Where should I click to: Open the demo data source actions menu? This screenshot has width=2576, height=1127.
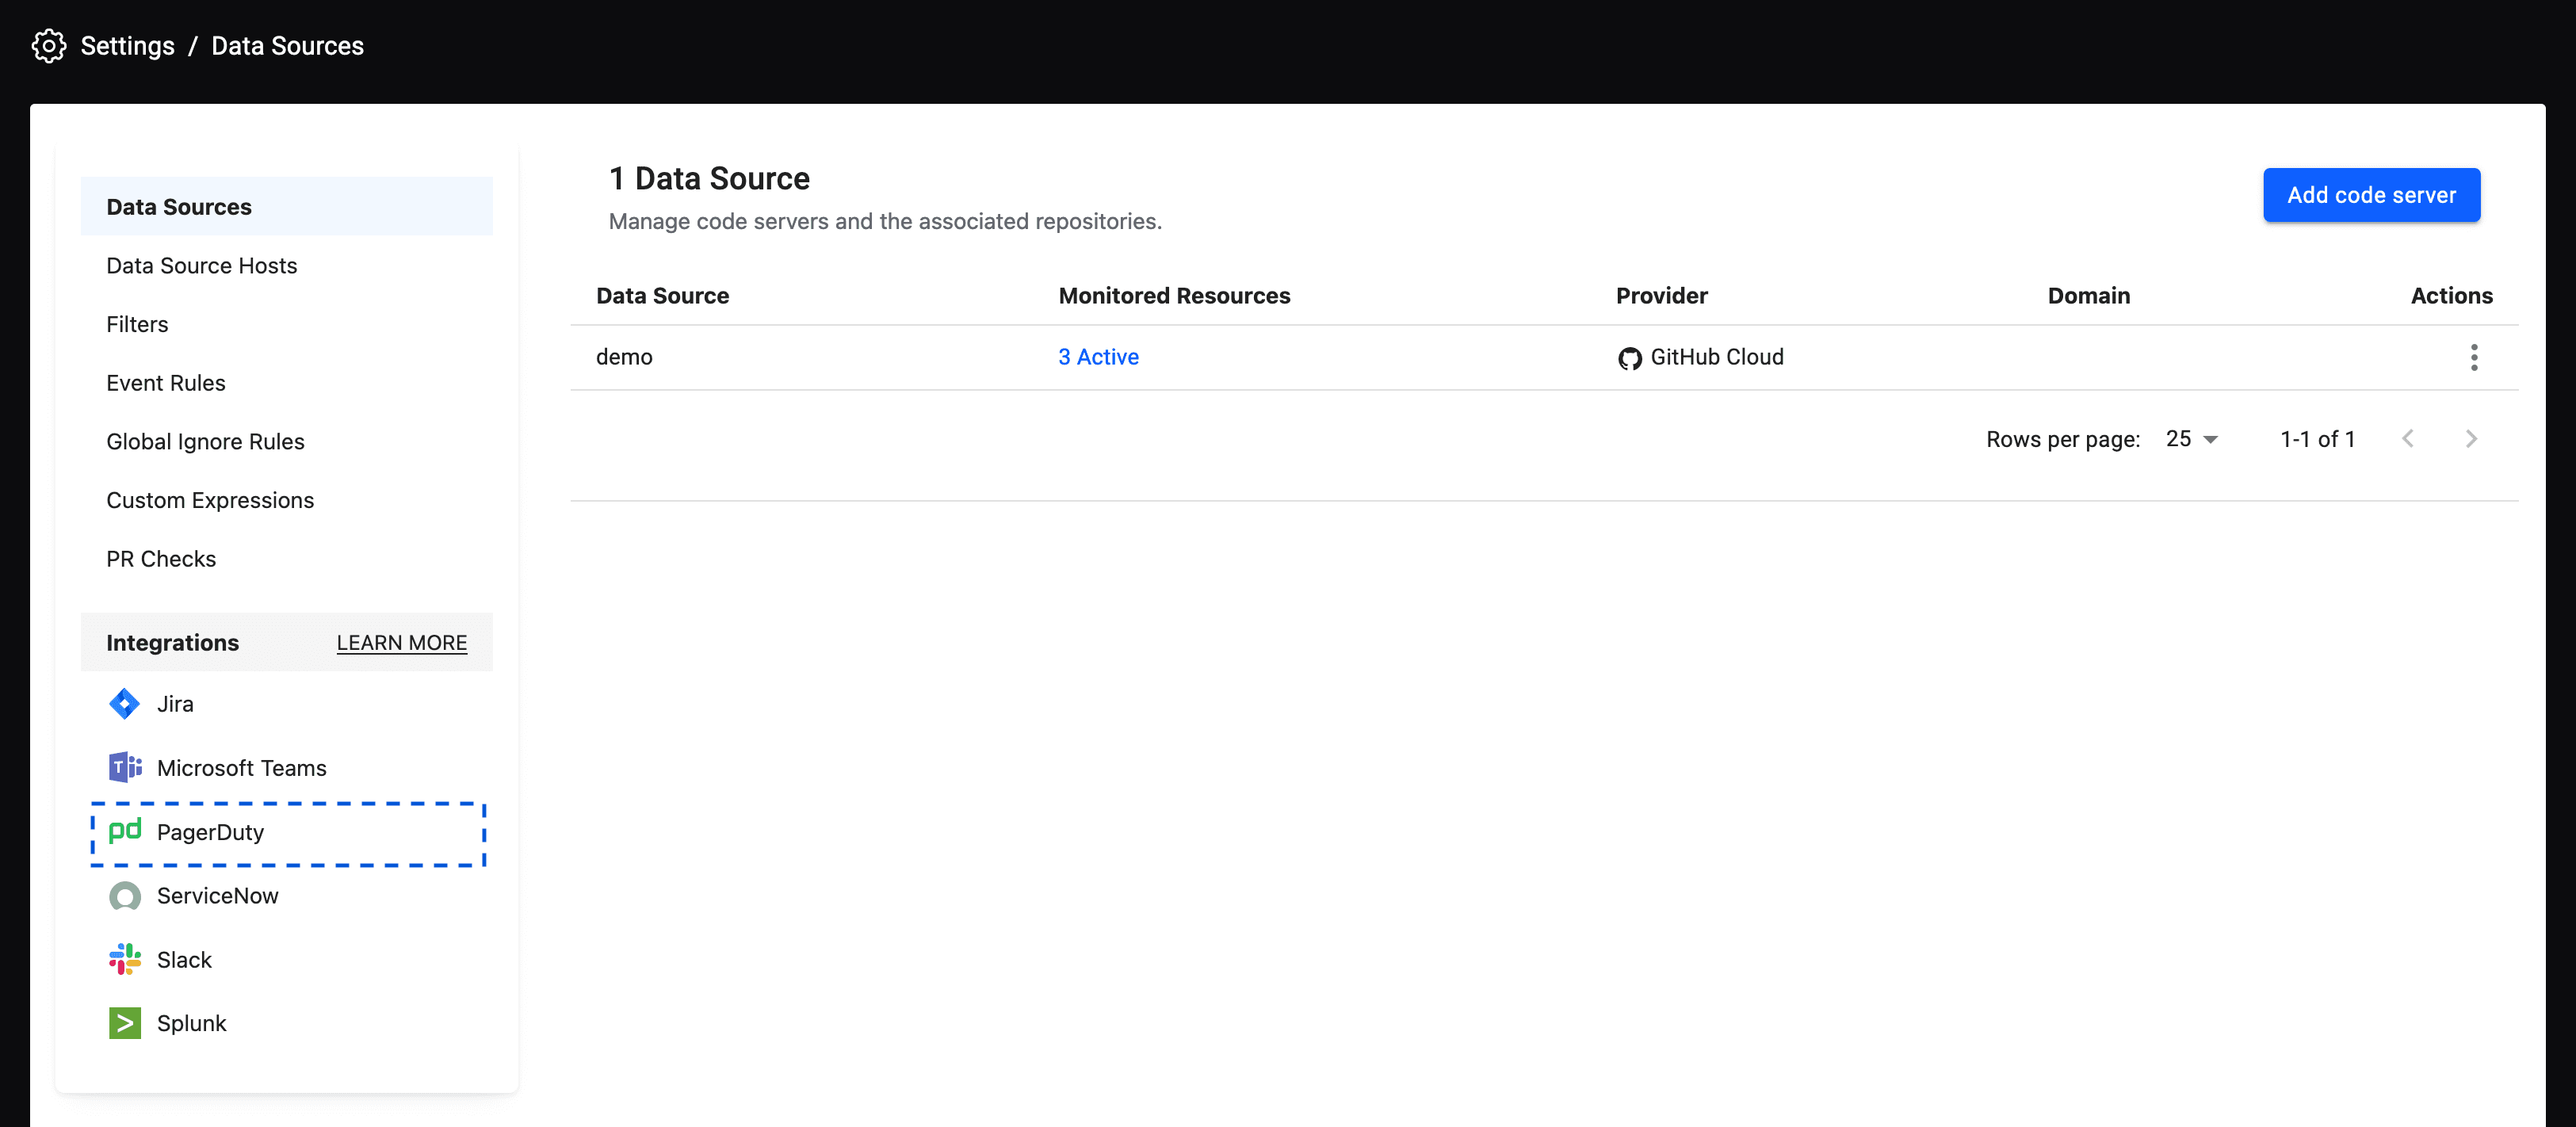(2474, 357)
